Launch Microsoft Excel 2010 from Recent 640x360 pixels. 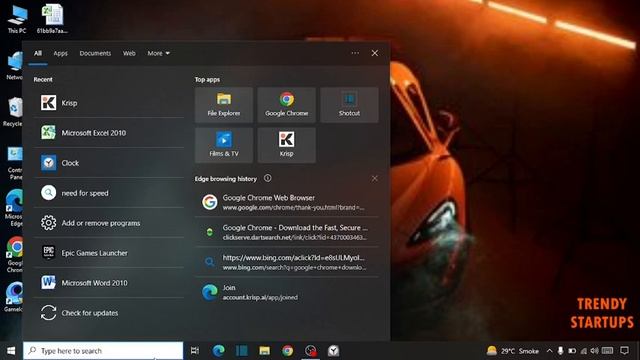coord(109,133)
